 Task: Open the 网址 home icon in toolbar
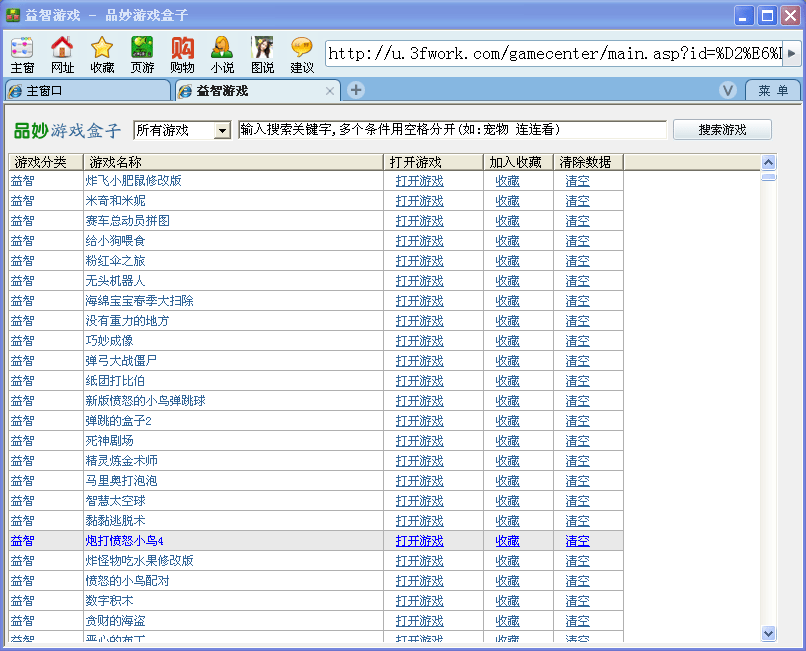62,53
